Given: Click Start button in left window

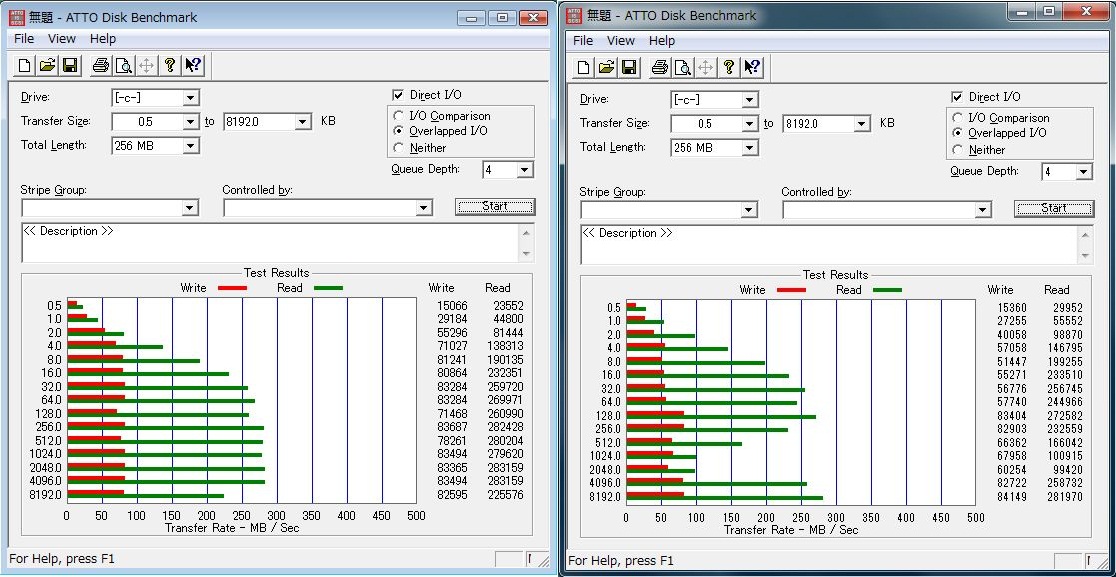Looking at the screenshot, I should pyautogui.click(x=495, y=206).
